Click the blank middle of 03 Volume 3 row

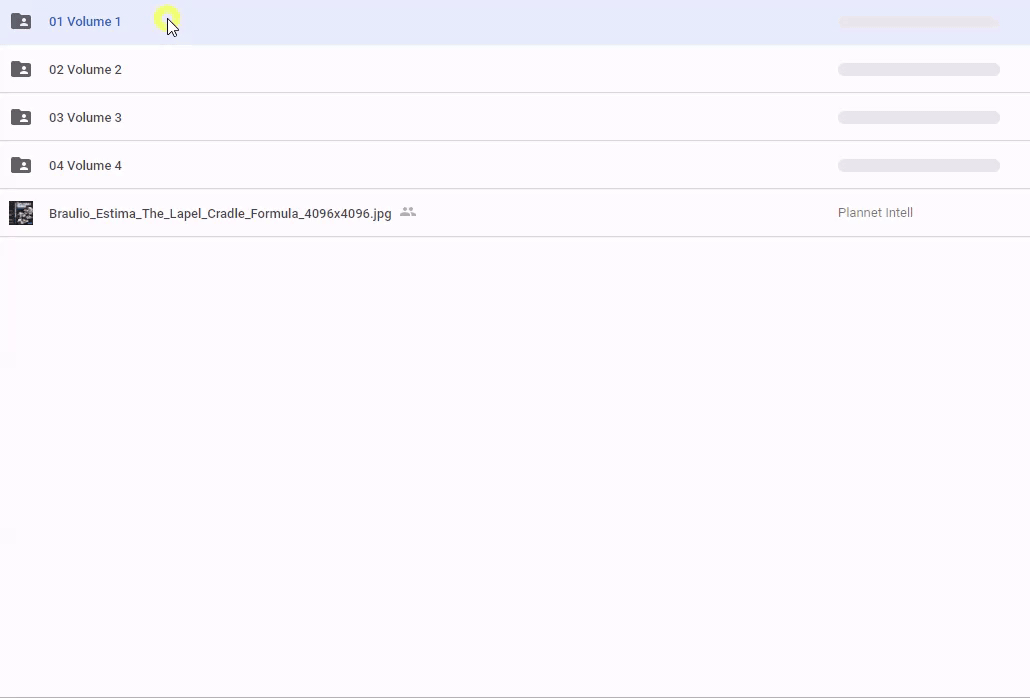[480, 118]
